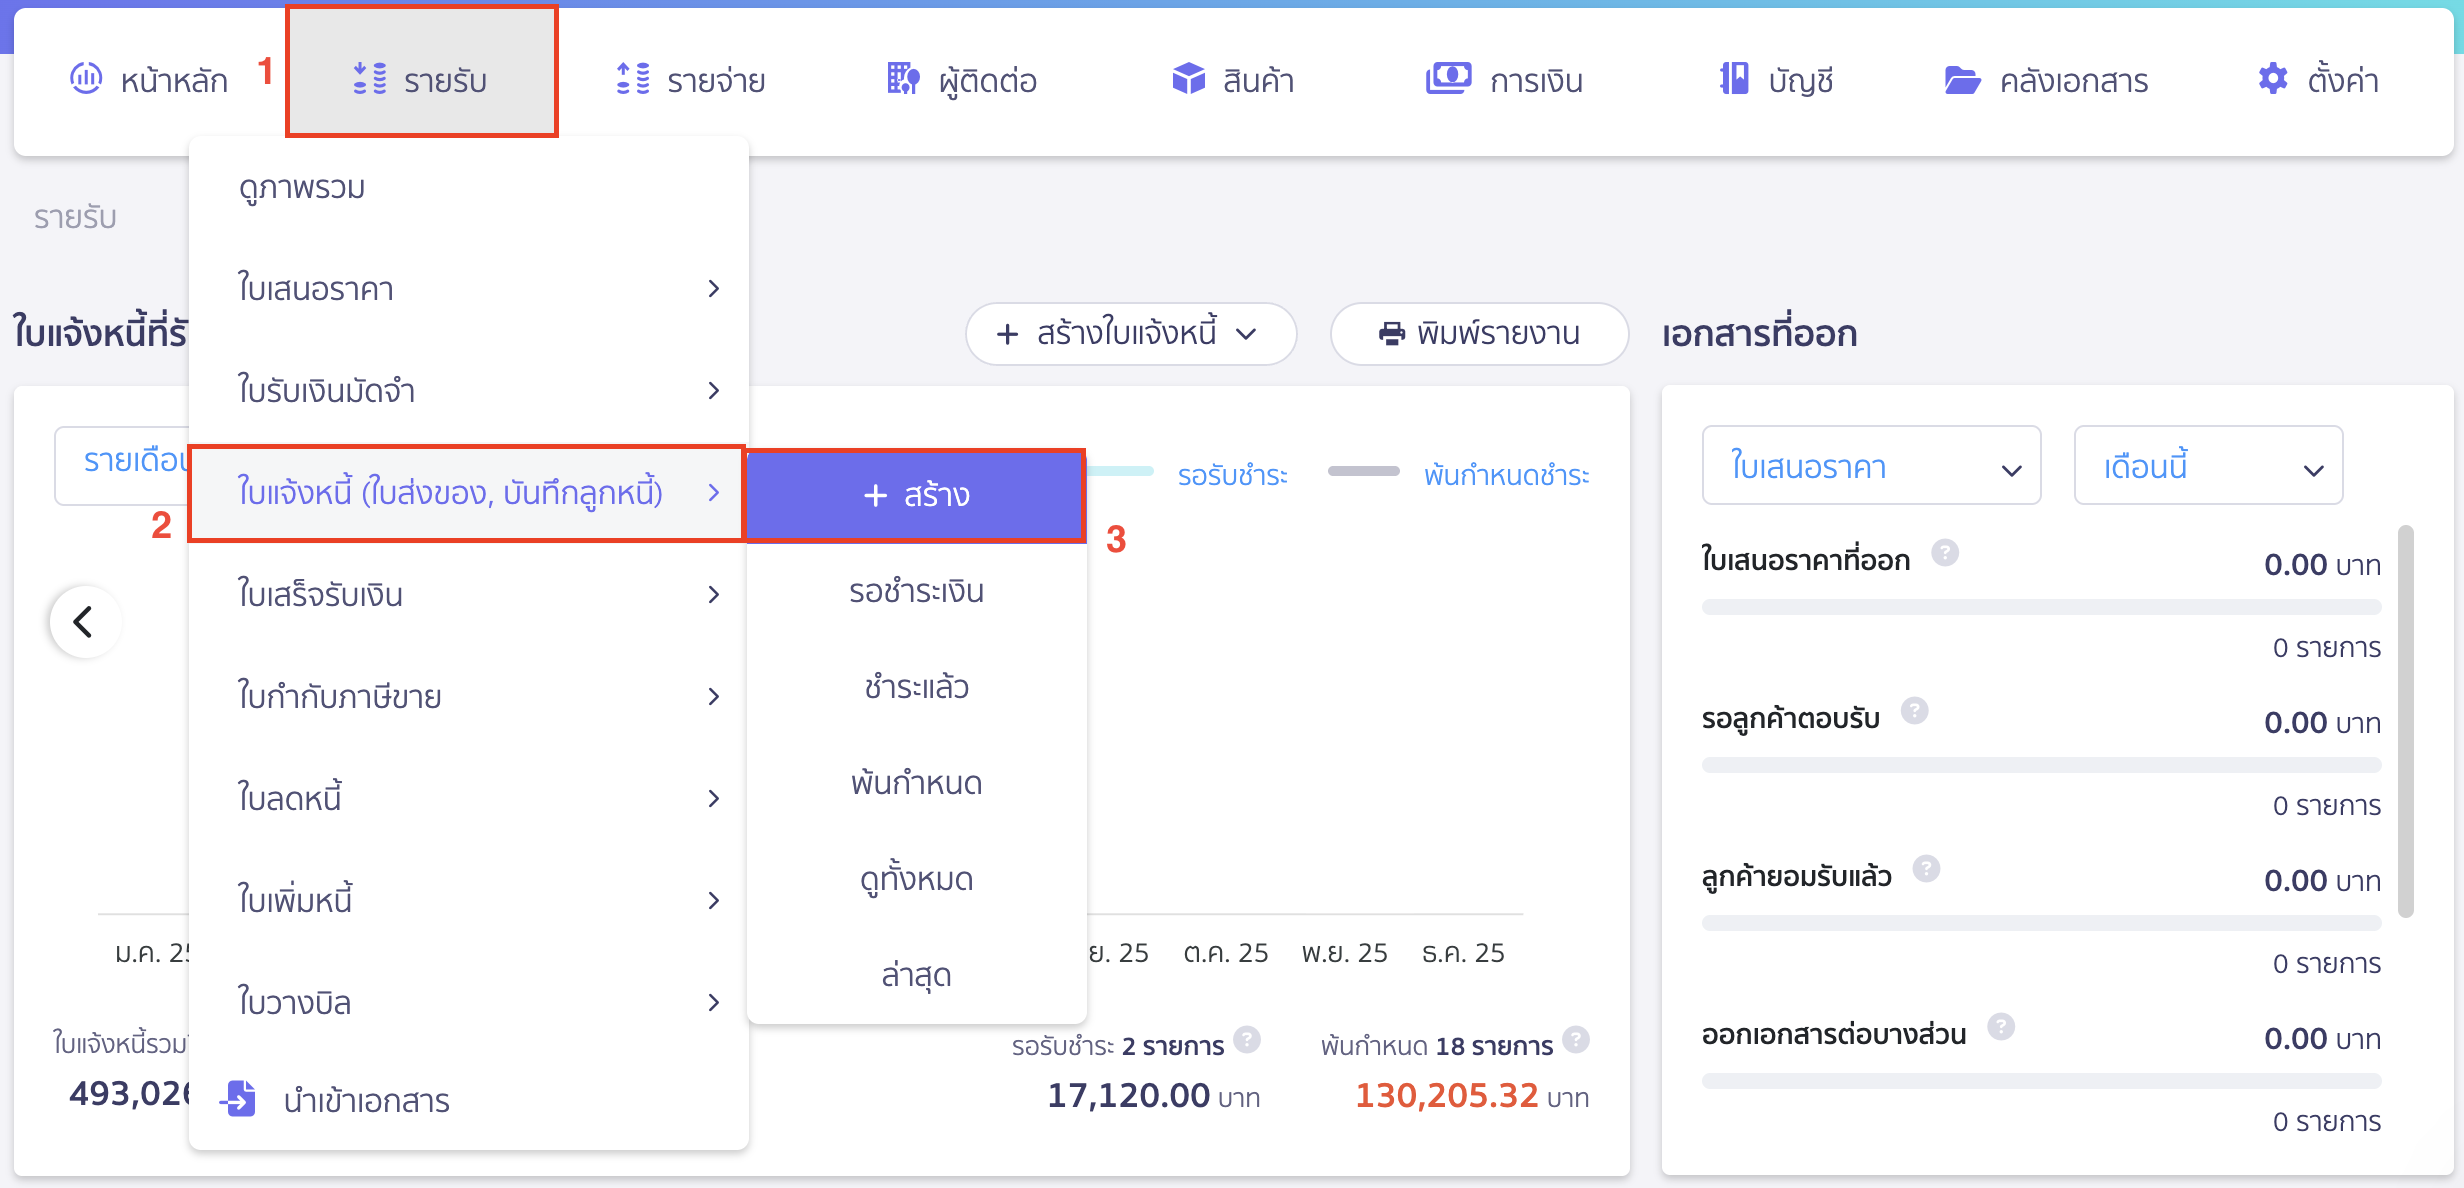Choose + สร้าง in the invoice submenu
The width and height of the screenshot is (2464, 1188).
916,495
